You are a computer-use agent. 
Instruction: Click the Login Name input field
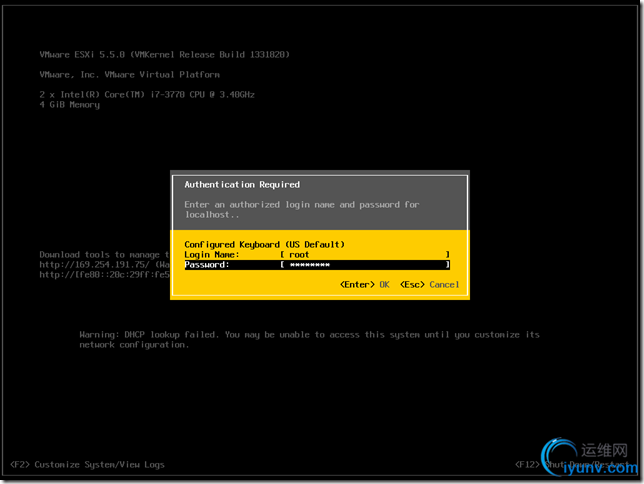coord(365,255)
